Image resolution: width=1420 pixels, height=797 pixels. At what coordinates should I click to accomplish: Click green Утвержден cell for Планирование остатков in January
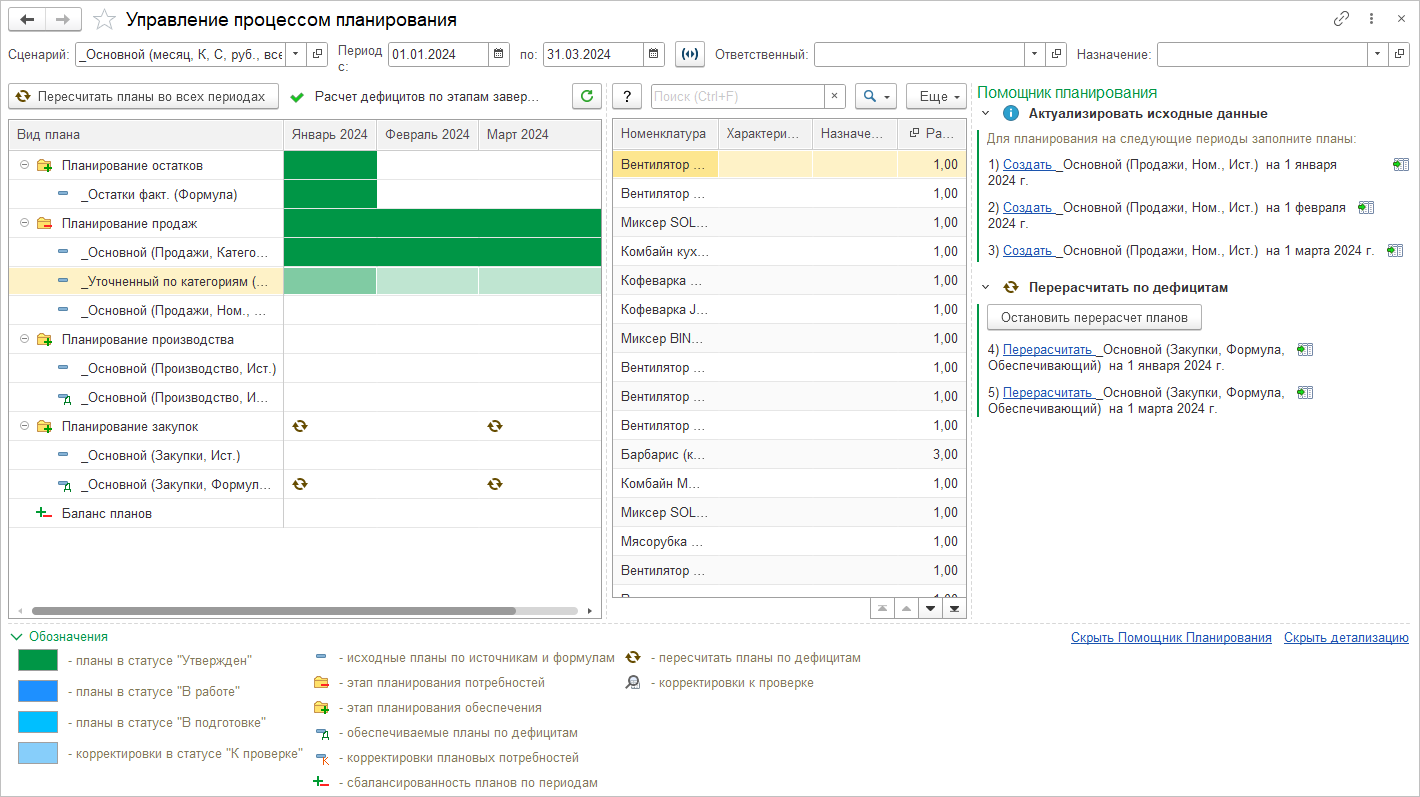tap(330, 165)
